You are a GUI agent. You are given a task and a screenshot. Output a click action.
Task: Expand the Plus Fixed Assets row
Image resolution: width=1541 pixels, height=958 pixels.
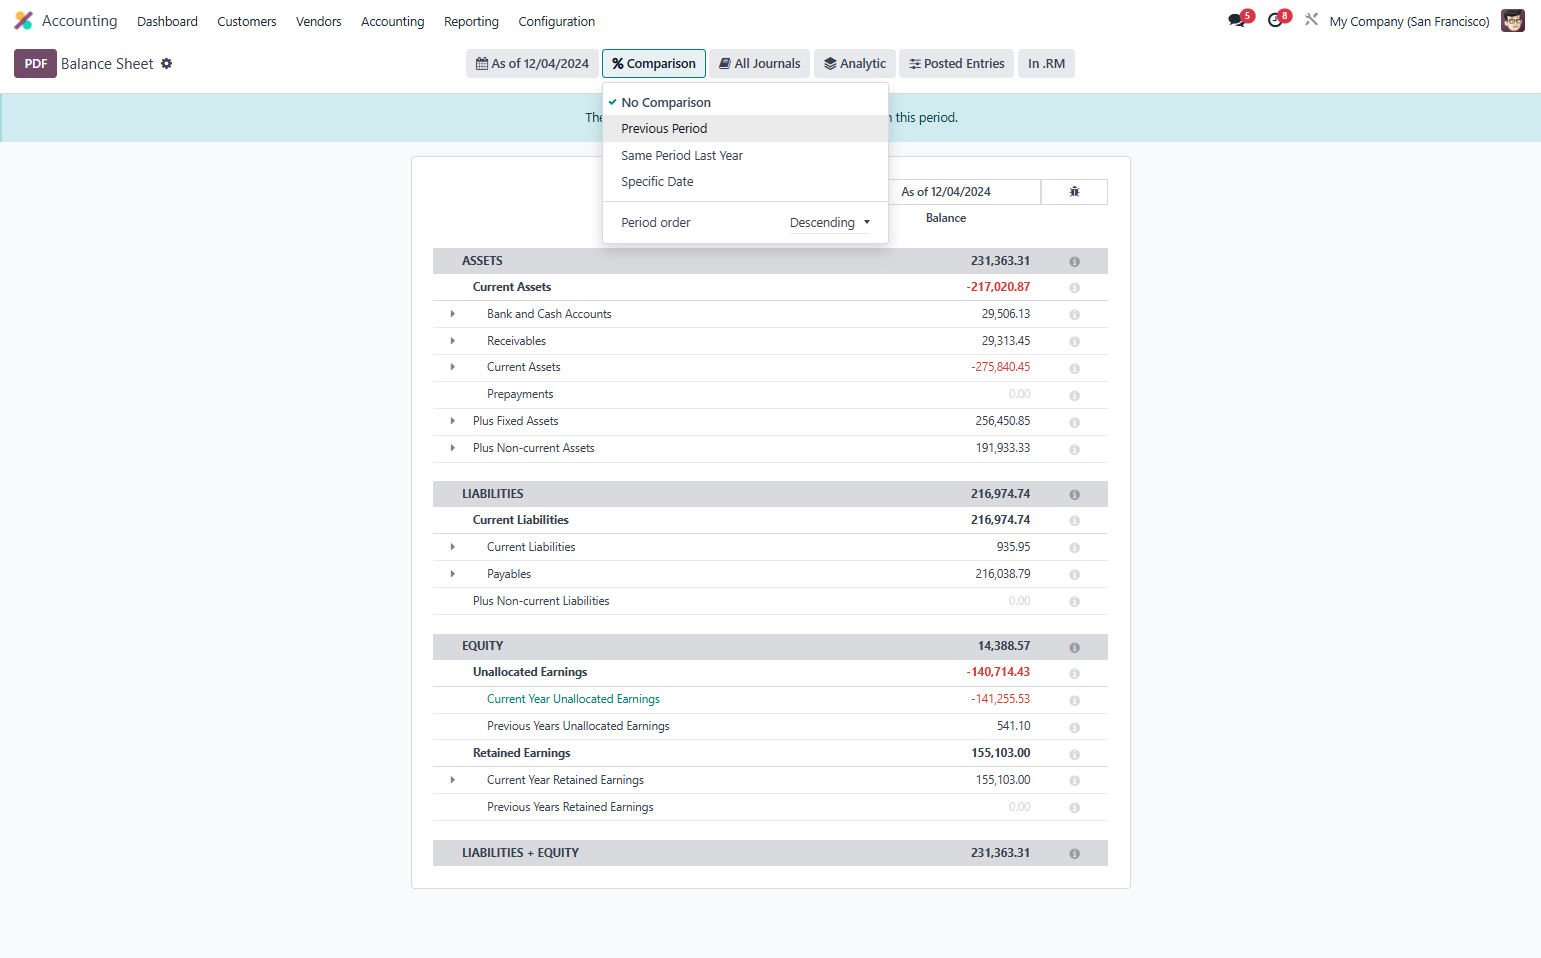click(x=453, y=421)
